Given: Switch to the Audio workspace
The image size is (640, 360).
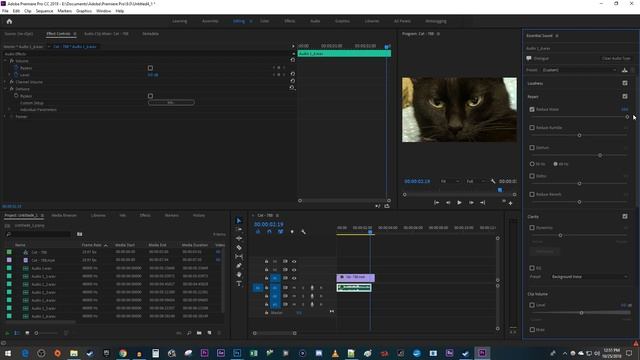Looking at the screenshot, I should 315,21.
